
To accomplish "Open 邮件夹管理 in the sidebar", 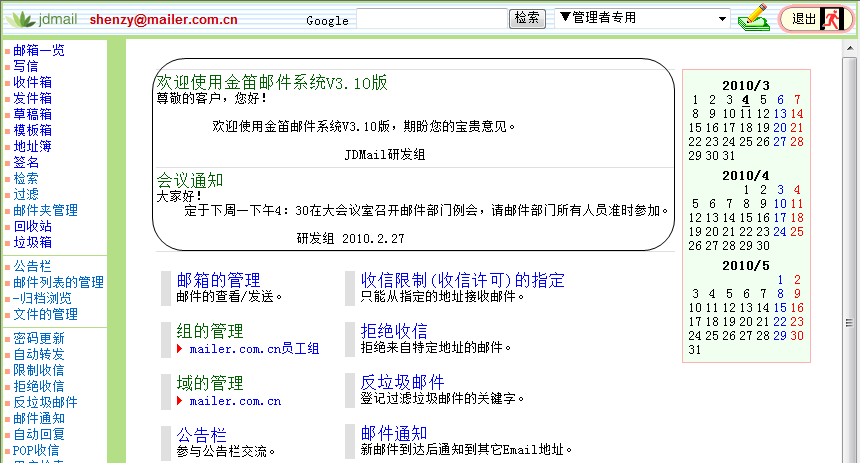I will [x=46, y=210].
